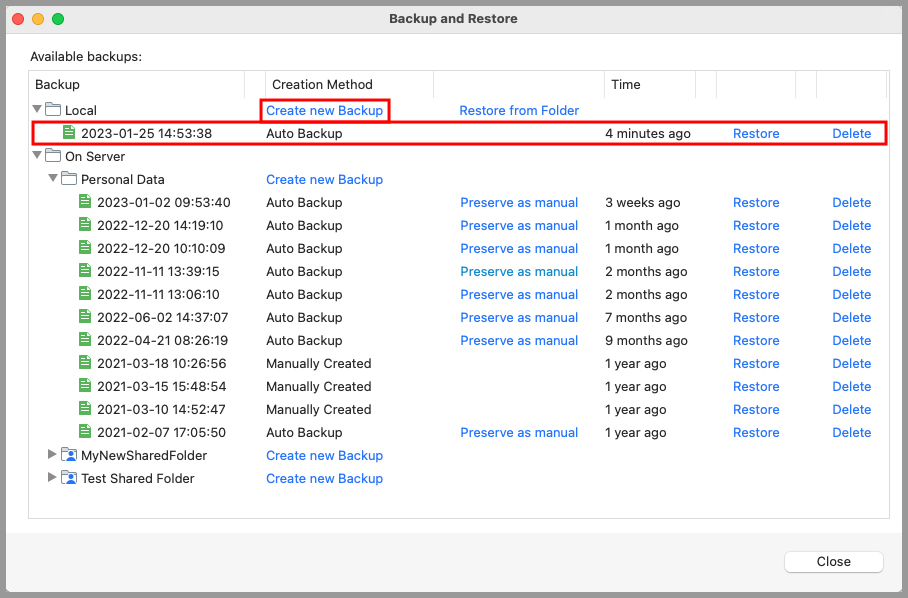
Task: Preserve the 2022-06-02 backup as manual
Action: point(519,317)
